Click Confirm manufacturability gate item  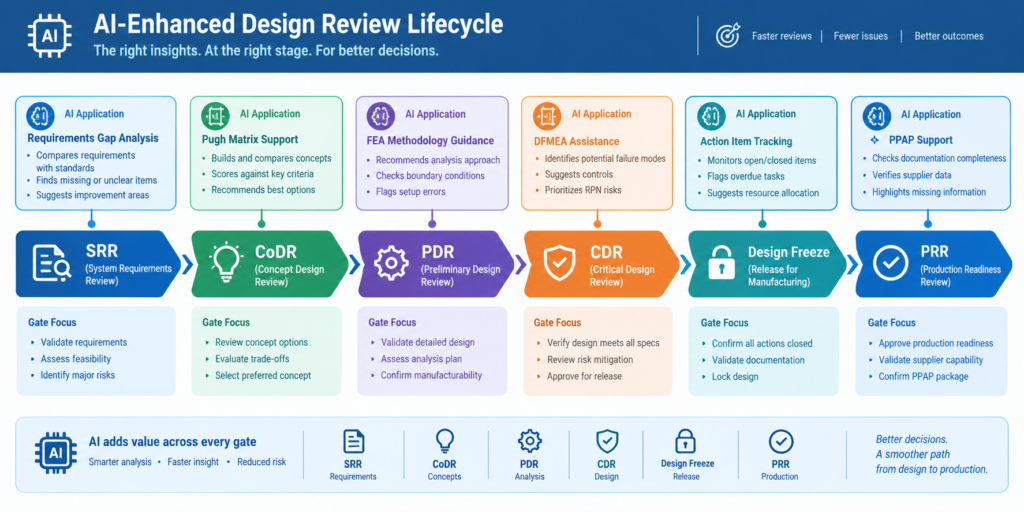tap(431, 376)
